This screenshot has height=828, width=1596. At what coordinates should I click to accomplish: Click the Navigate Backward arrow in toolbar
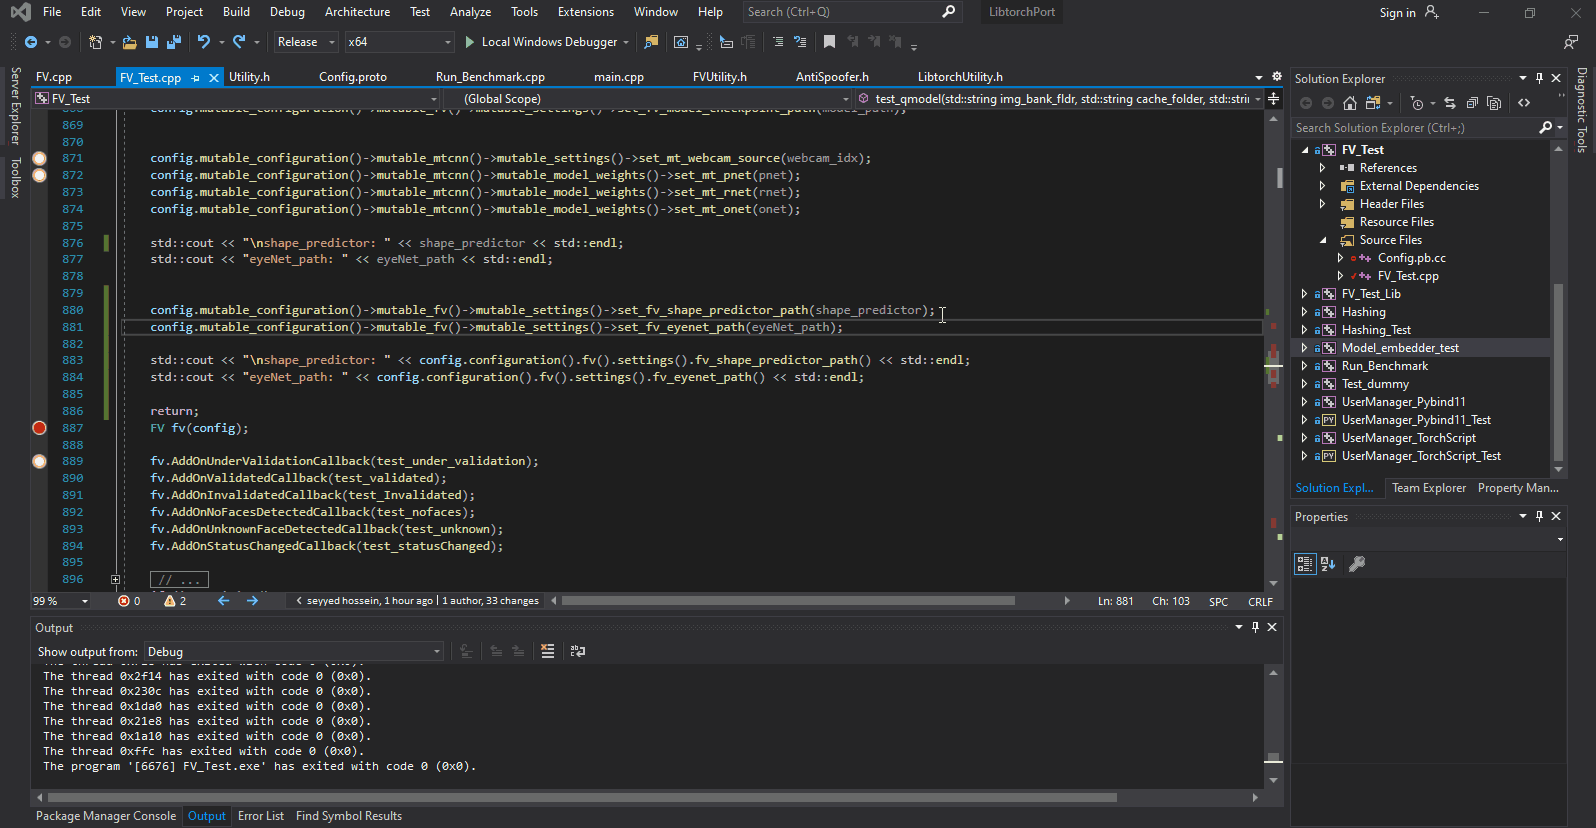pos(31,42)
